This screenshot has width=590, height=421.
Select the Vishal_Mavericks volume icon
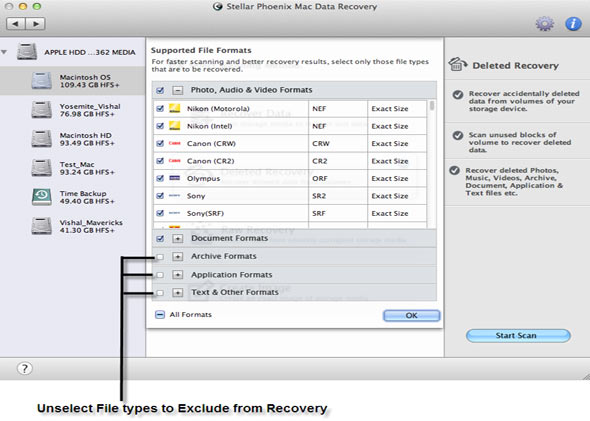41,226
